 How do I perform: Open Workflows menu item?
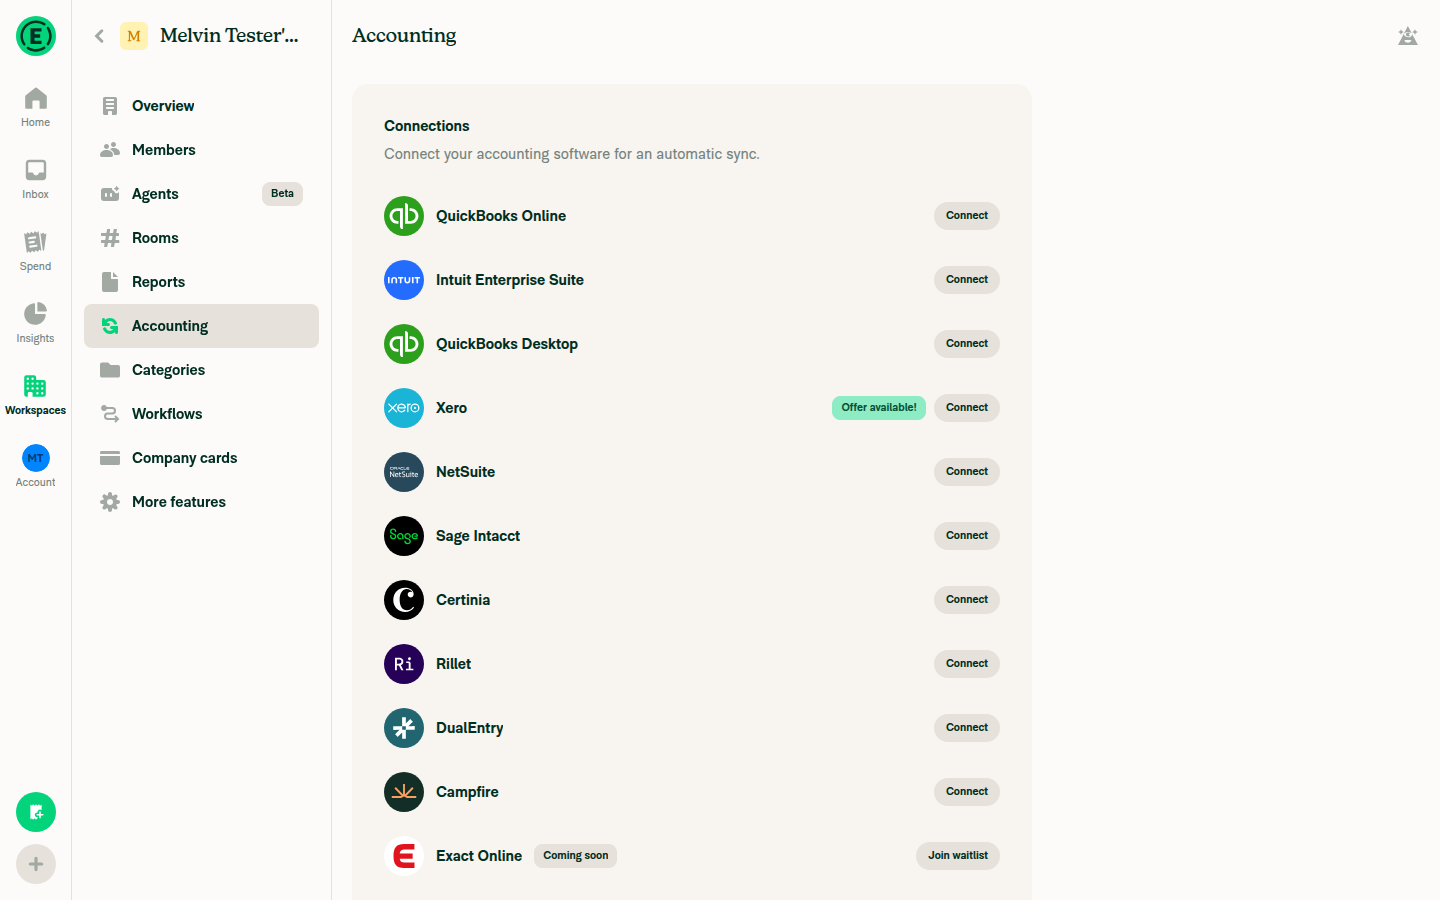pos(201,414)
